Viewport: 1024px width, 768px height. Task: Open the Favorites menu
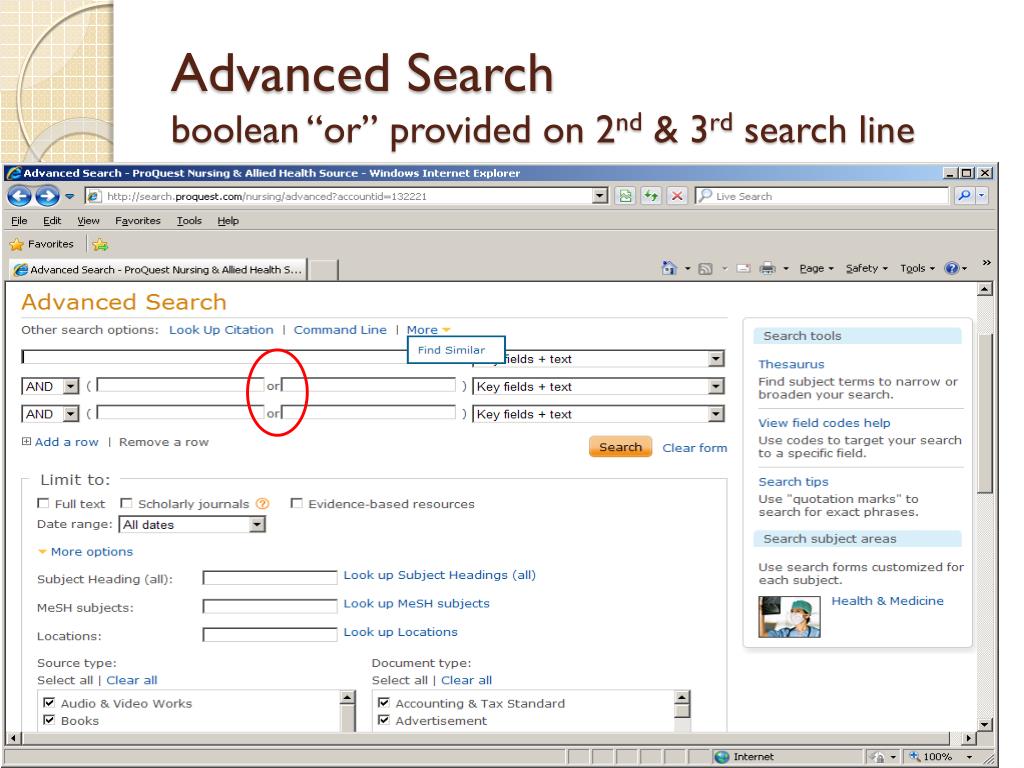[x=138, y=221]
